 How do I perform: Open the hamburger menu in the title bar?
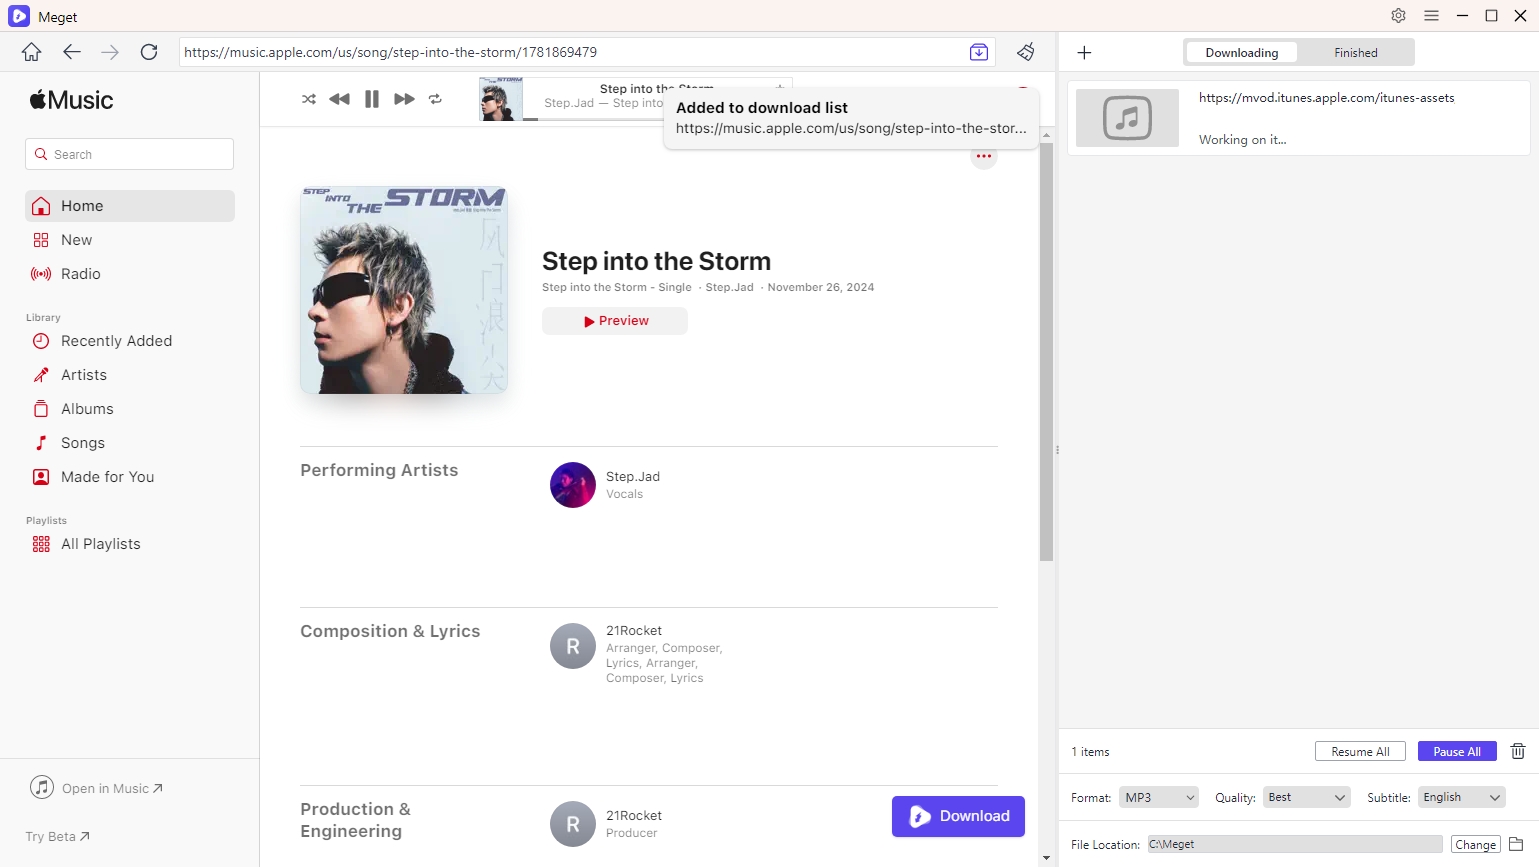point(1431,16)
